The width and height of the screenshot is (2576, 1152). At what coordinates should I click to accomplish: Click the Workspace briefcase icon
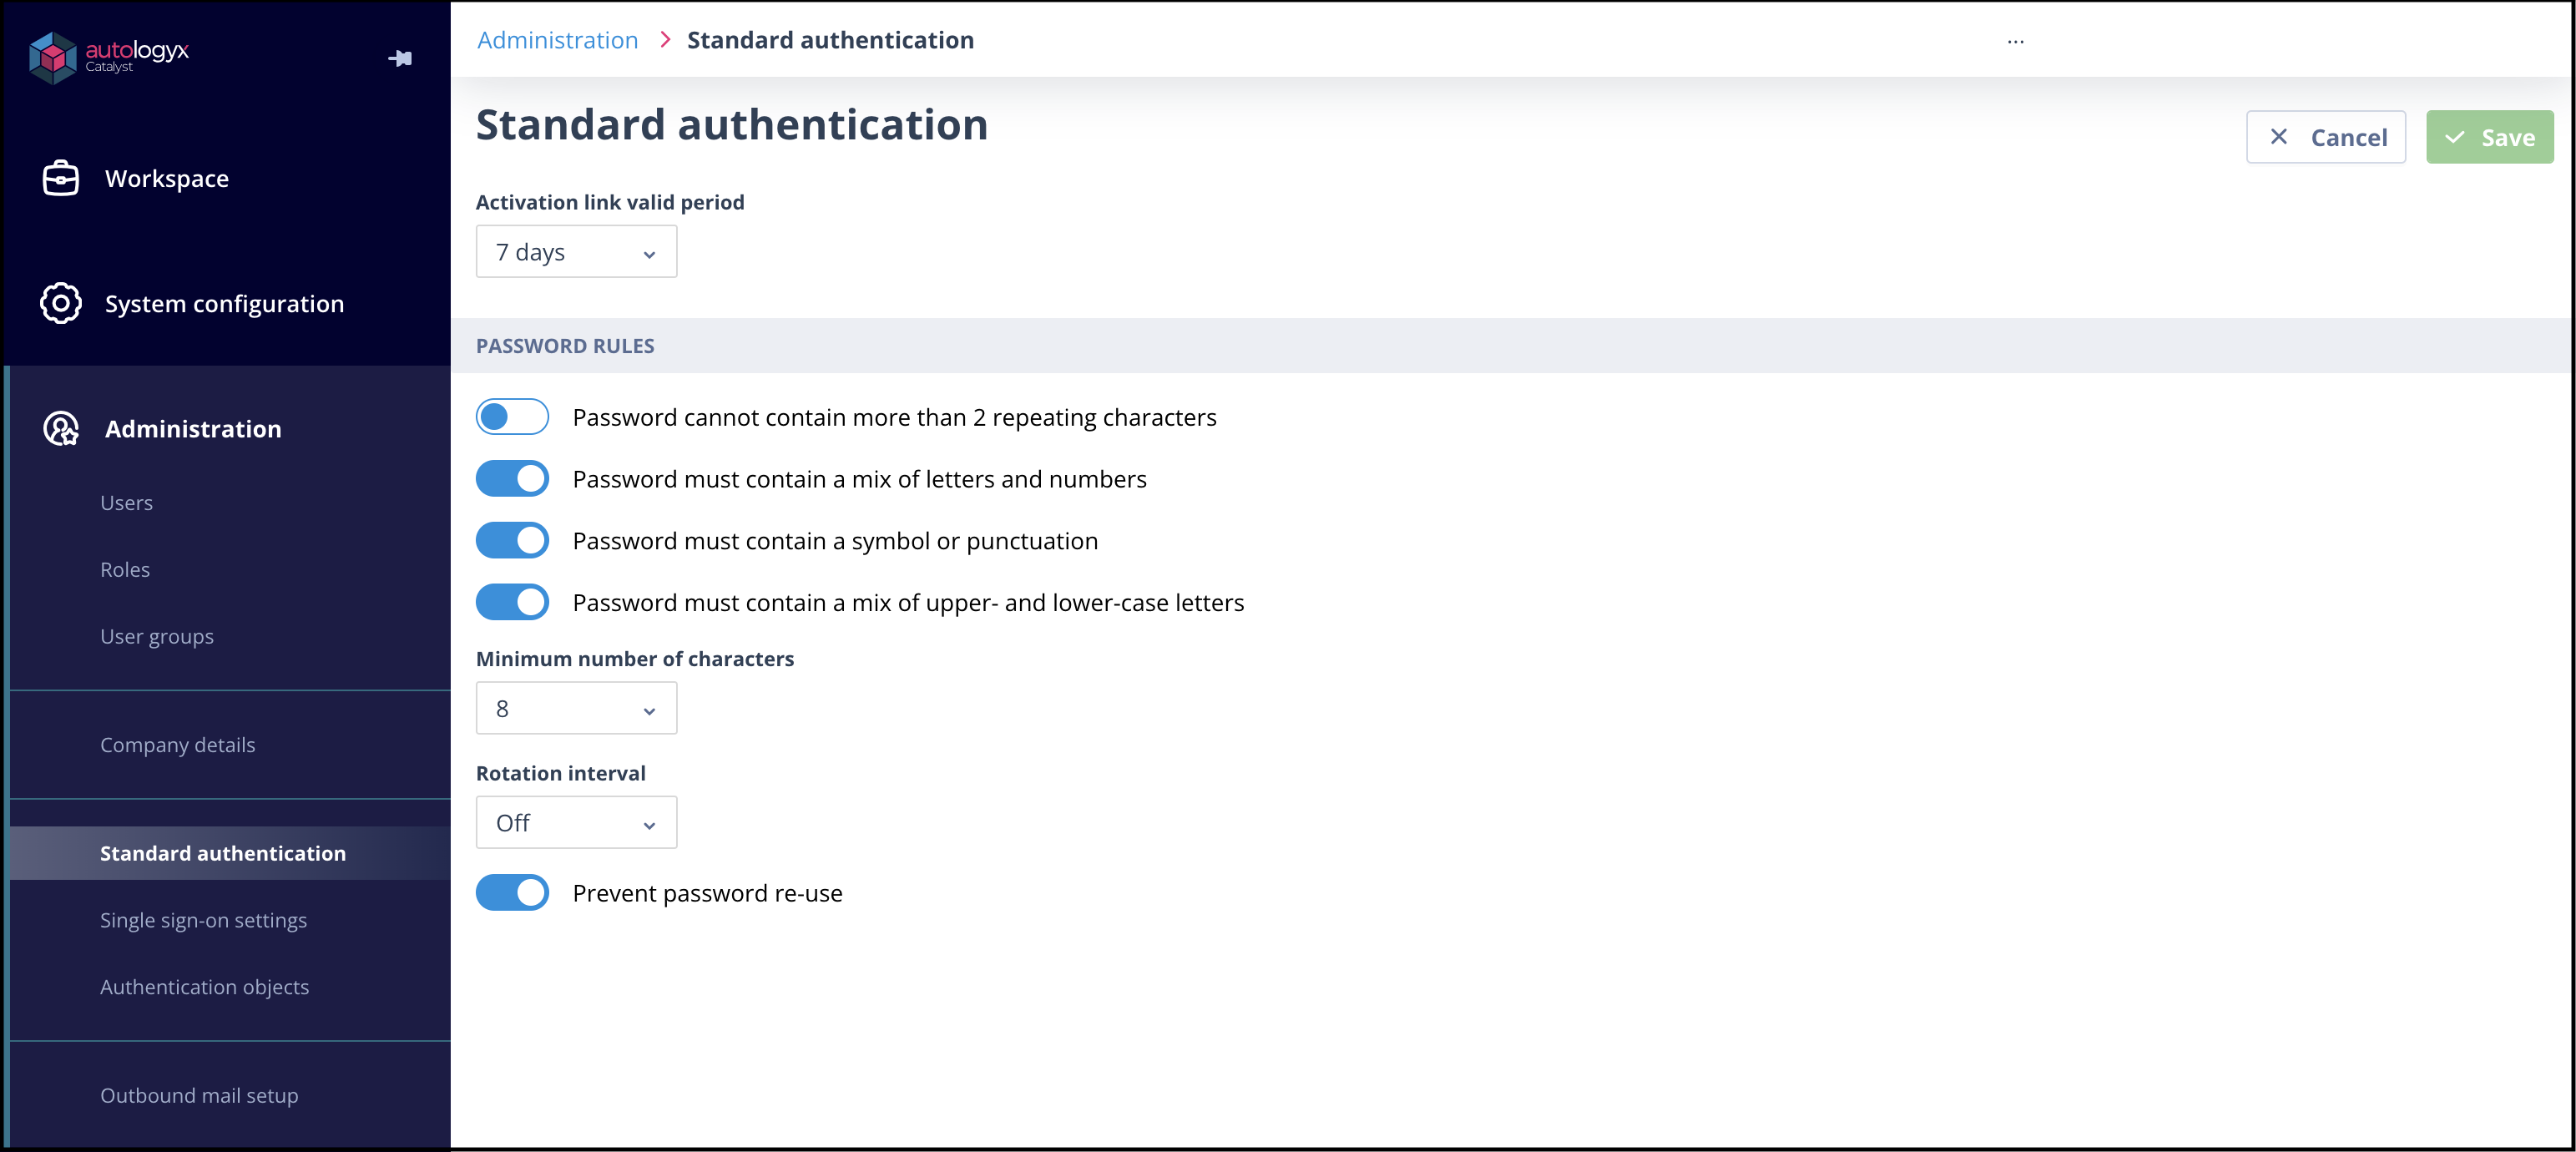pos(61,178)
